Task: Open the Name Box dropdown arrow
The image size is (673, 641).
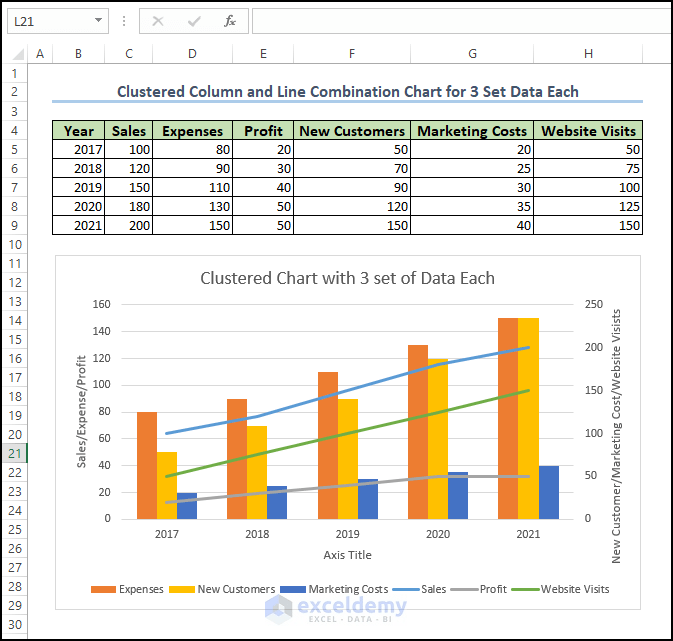Action: pos(98,21)
